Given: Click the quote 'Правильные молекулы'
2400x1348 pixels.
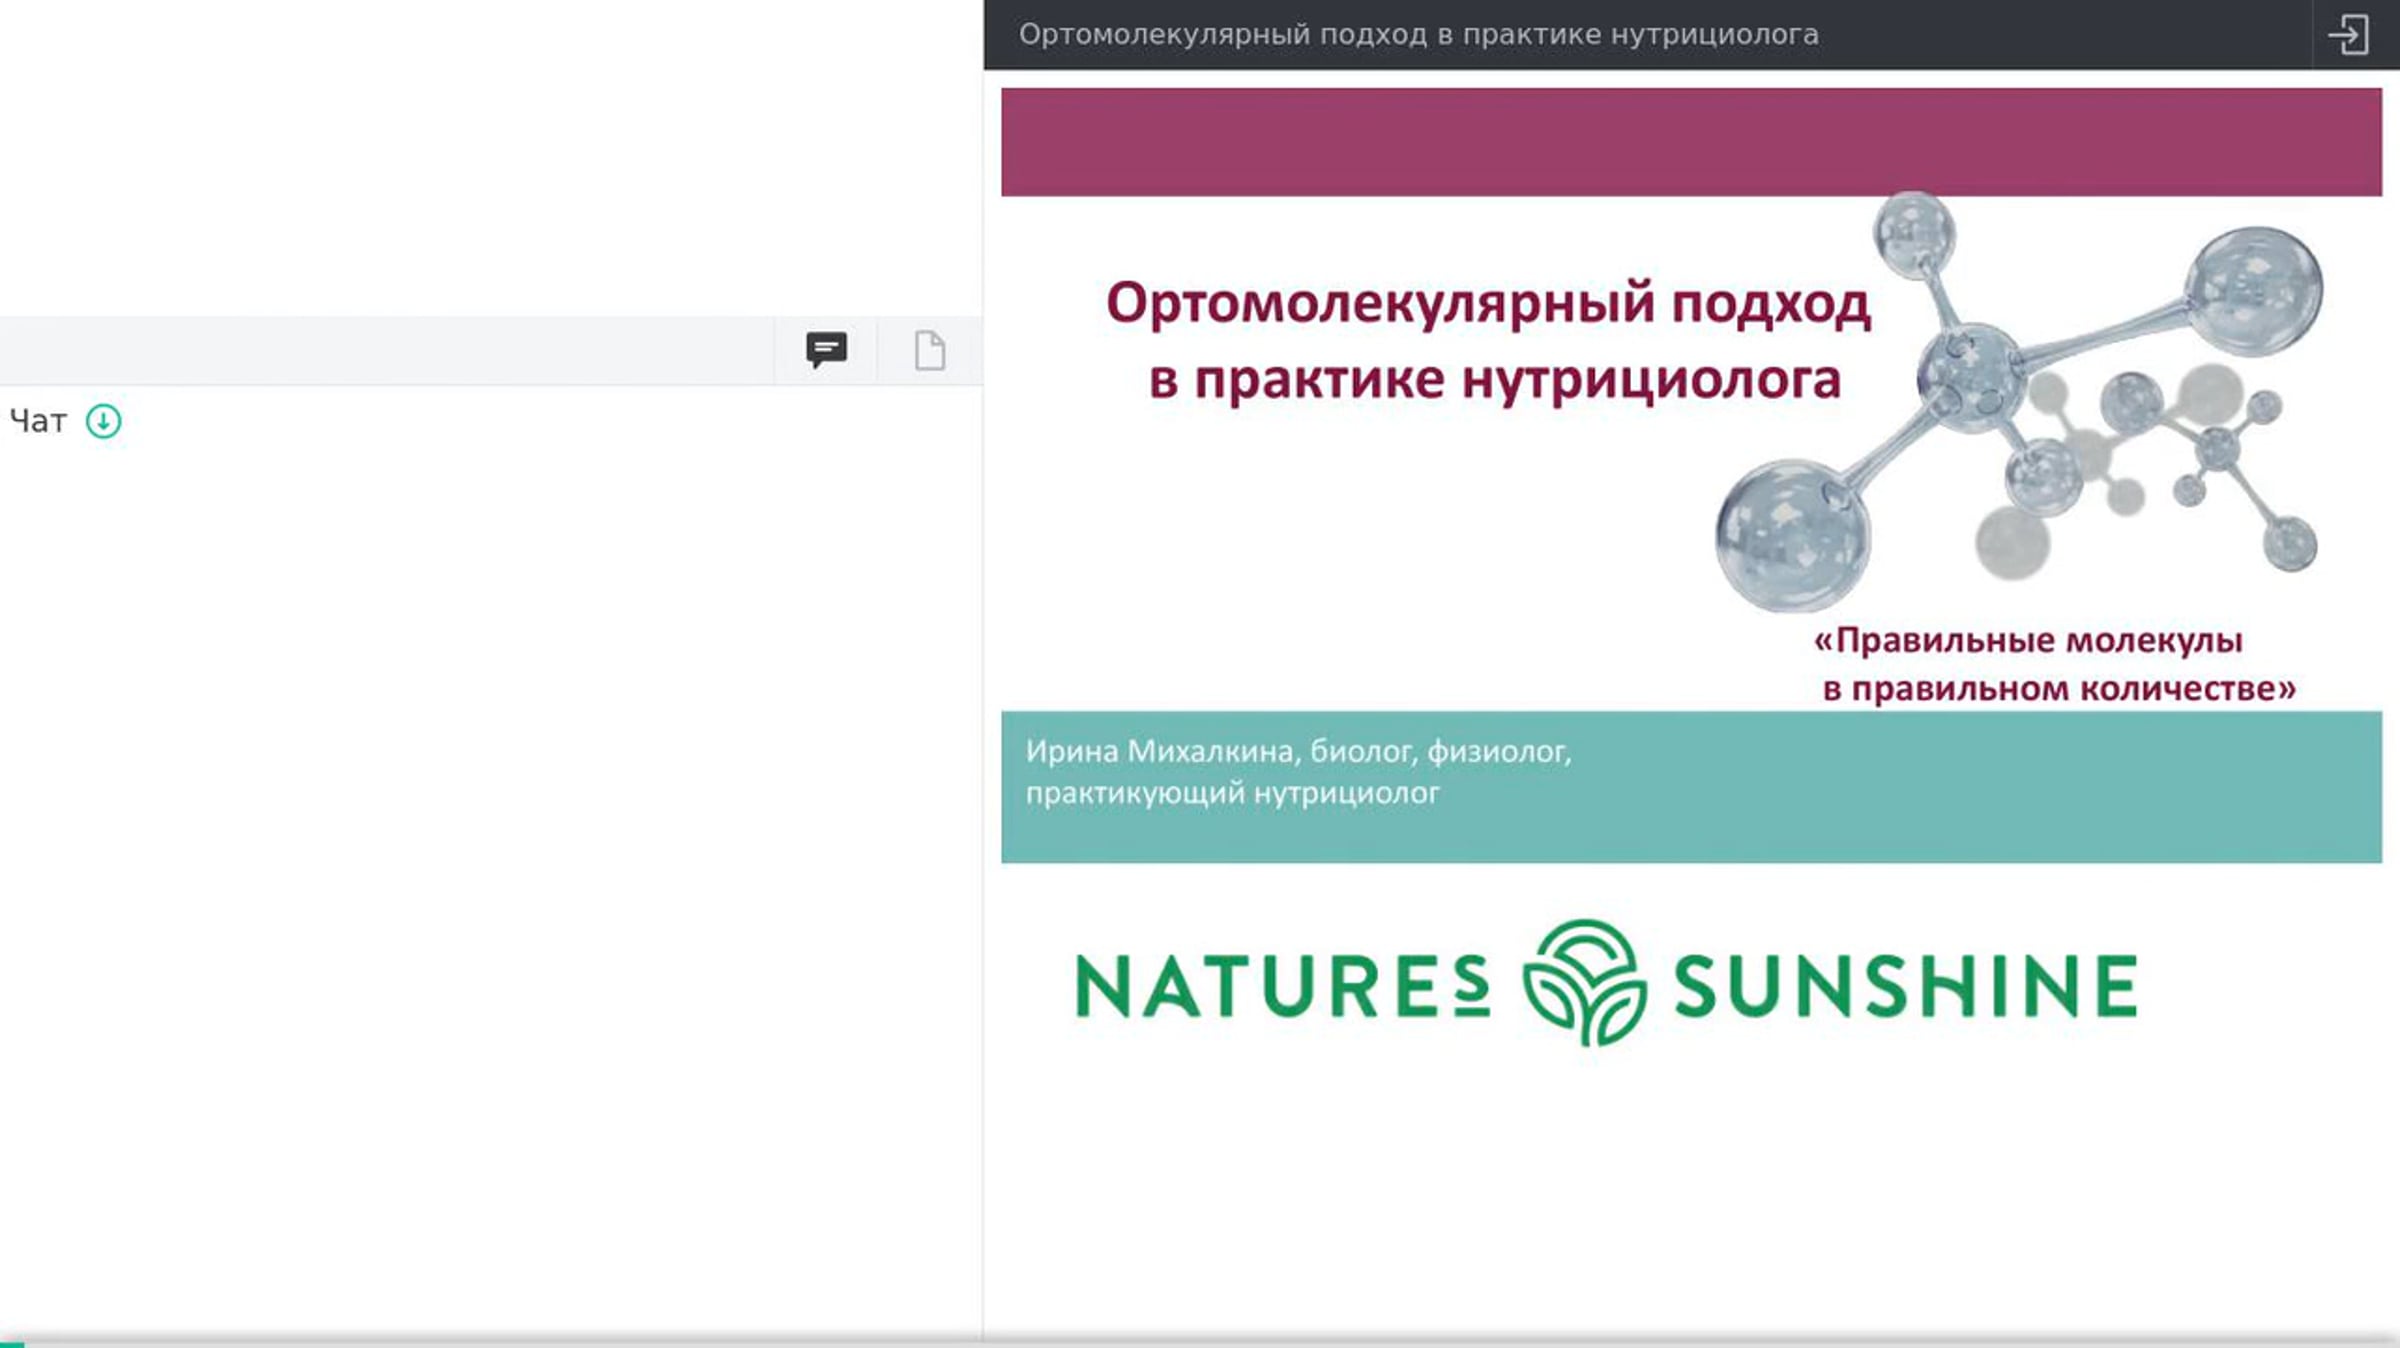Looking at the screenshot, I should pos(2029,640).
